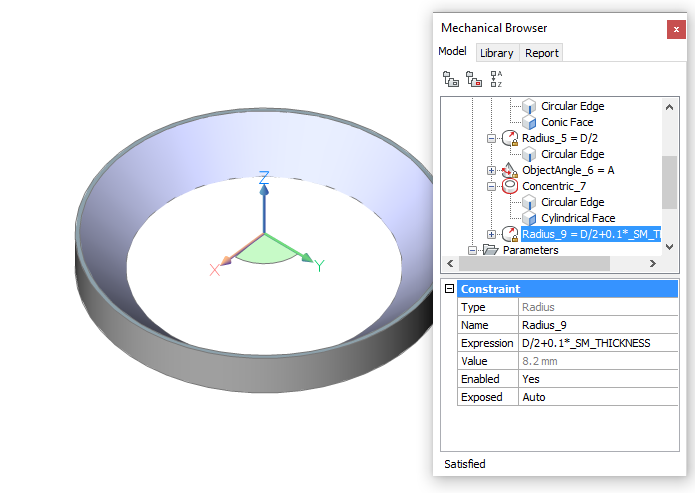The image size is (695, 493).
Task: Click the ObjectAngle_6 constraint icon
Action: tap(510, 170)
